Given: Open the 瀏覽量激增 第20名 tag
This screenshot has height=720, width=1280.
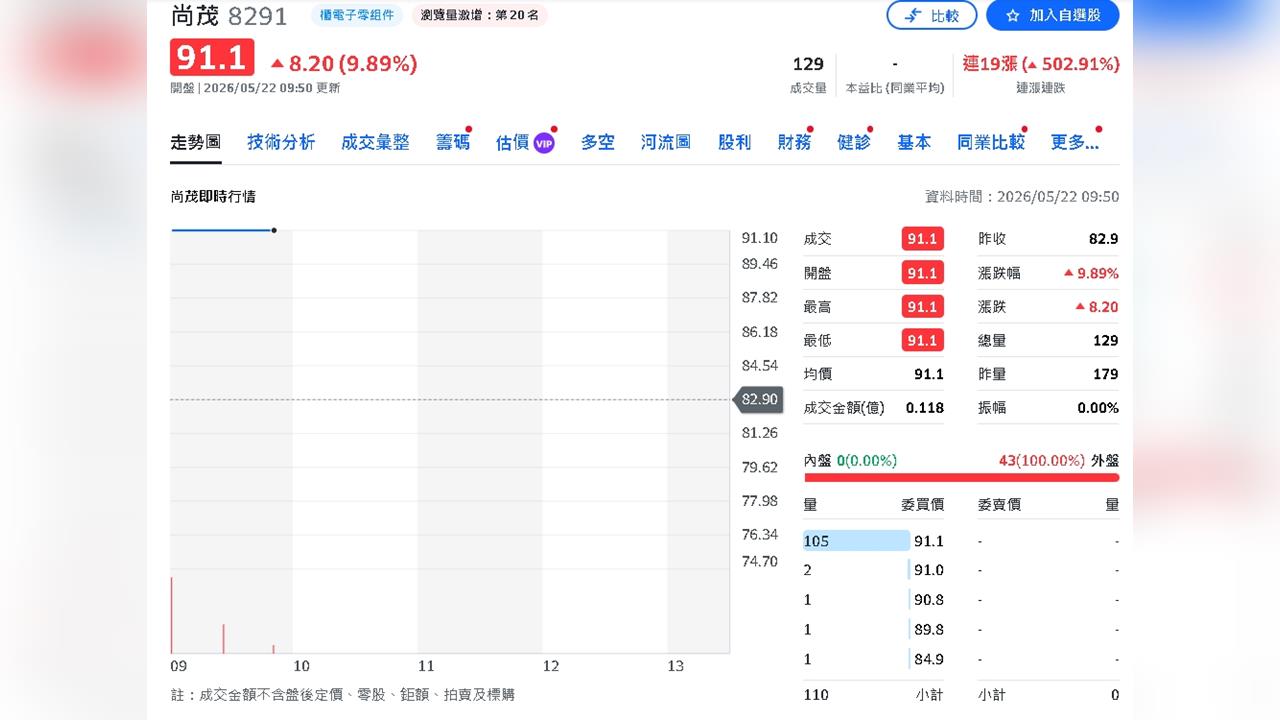Looking at the screenshot, I should pyautogui.click(x=480, y=15).
